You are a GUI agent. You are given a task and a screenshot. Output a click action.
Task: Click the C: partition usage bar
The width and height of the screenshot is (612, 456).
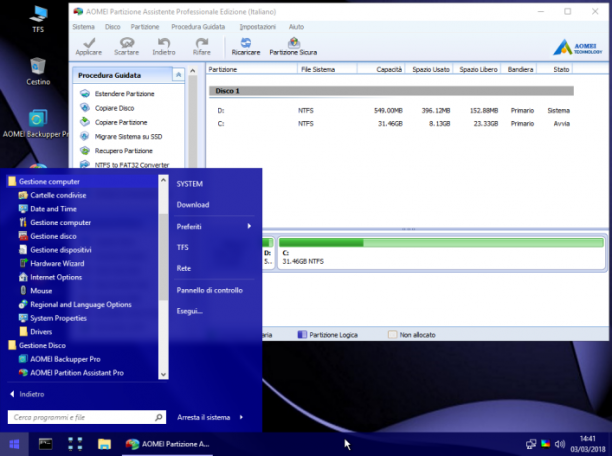click(441, 243)
